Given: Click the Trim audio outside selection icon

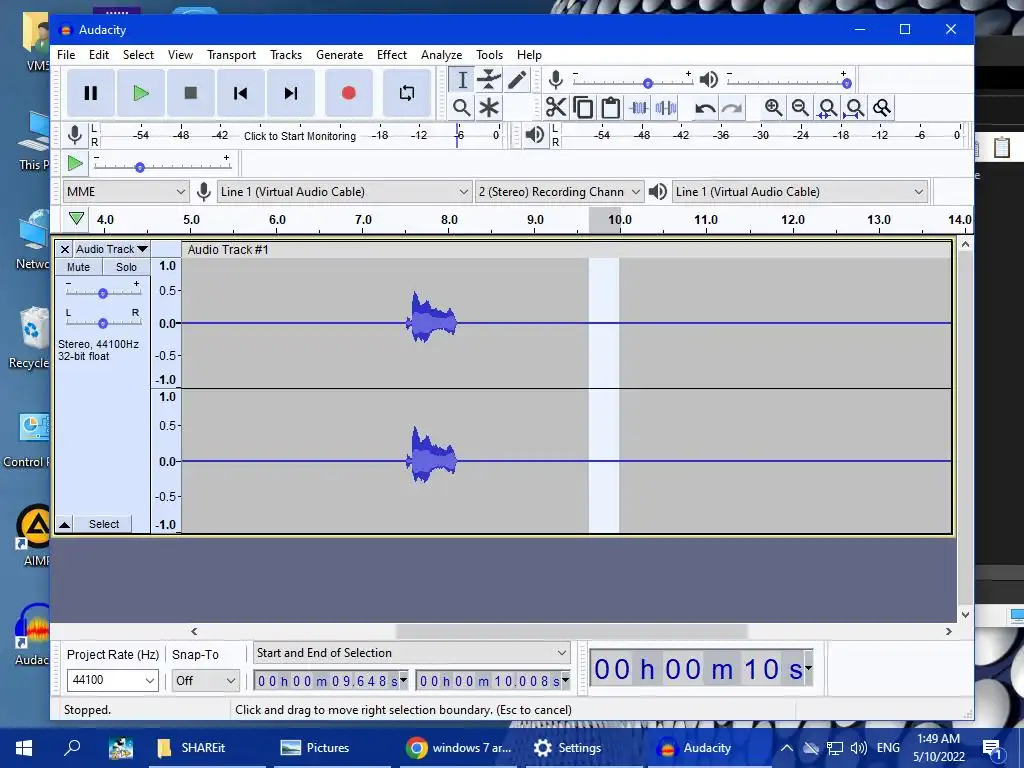Looking at the screenshot, I should (x=638, y=107).
